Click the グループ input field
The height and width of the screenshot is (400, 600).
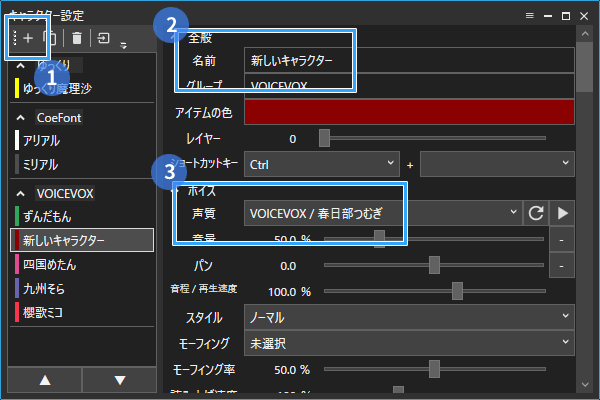(x=409, y=85)
